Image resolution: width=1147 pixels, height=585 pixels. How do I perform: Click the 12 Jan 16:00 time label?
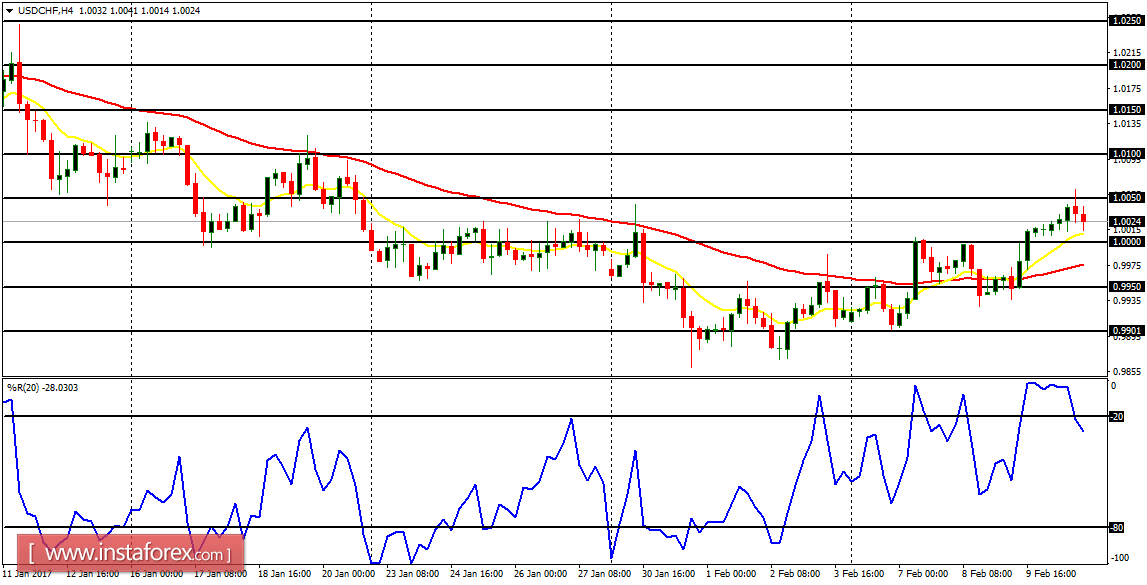coord(91,575)
